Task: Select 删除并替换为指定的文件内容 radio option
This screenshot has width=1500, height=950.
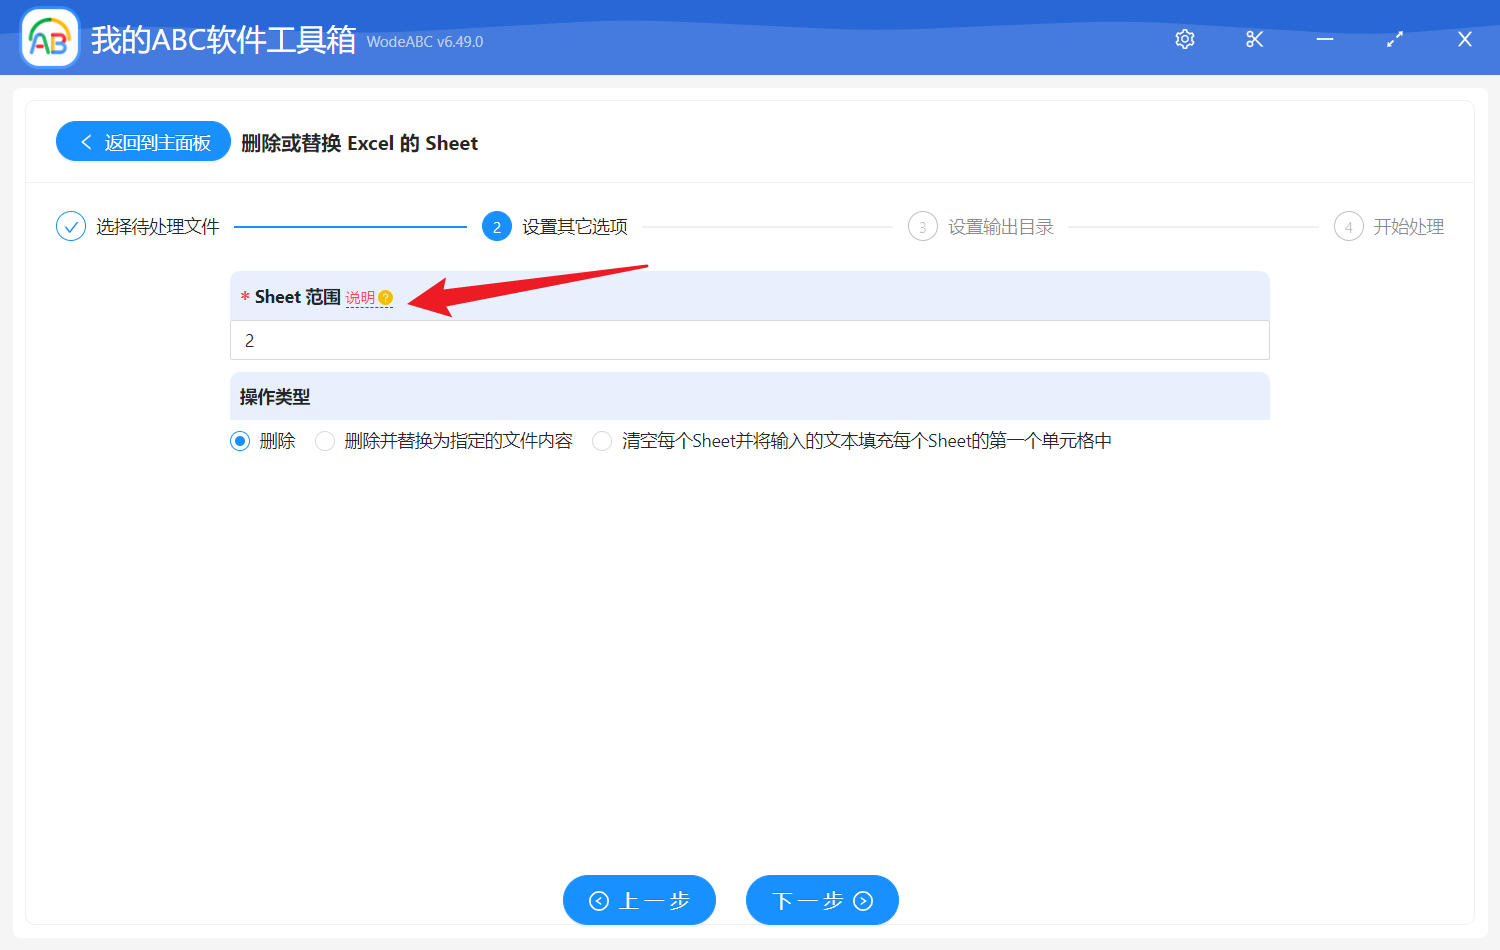Action: tap(325, 441)
